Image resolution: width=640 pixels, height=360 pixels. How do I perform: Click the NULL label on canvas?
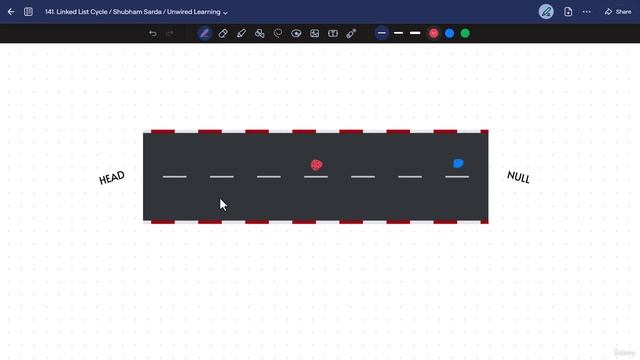click(x=518, y=177)
